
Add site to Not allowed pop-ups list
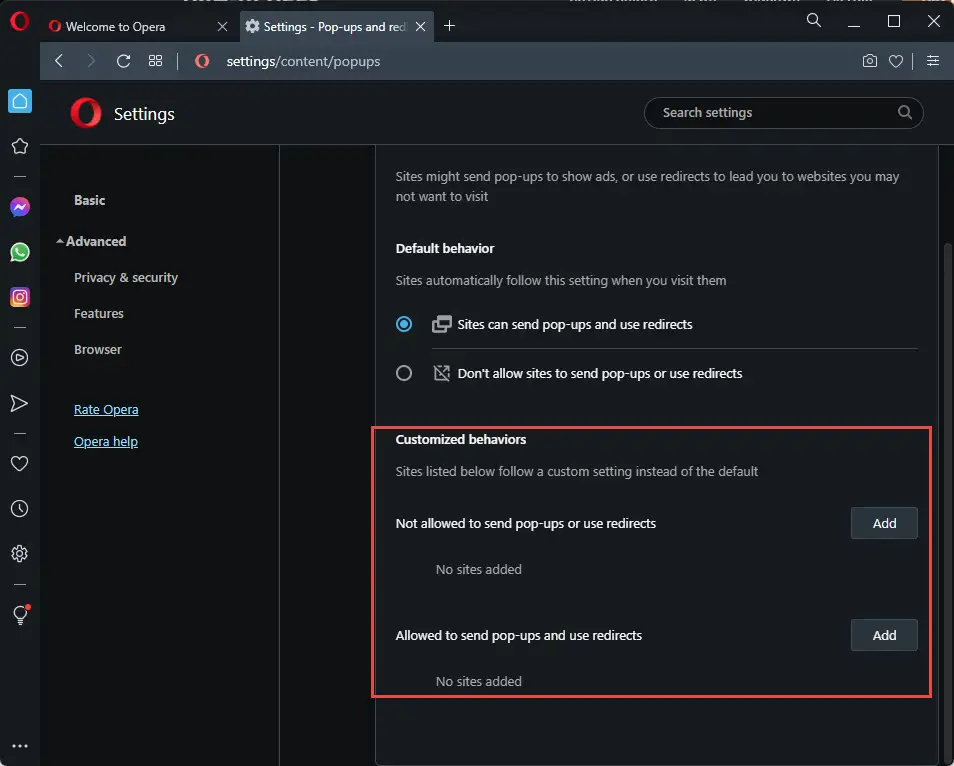(884, 523)
